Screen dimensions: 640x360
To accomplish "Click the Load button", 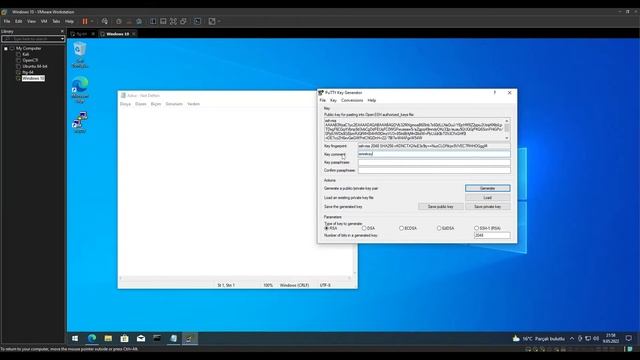I will click(x=487, y=198).
